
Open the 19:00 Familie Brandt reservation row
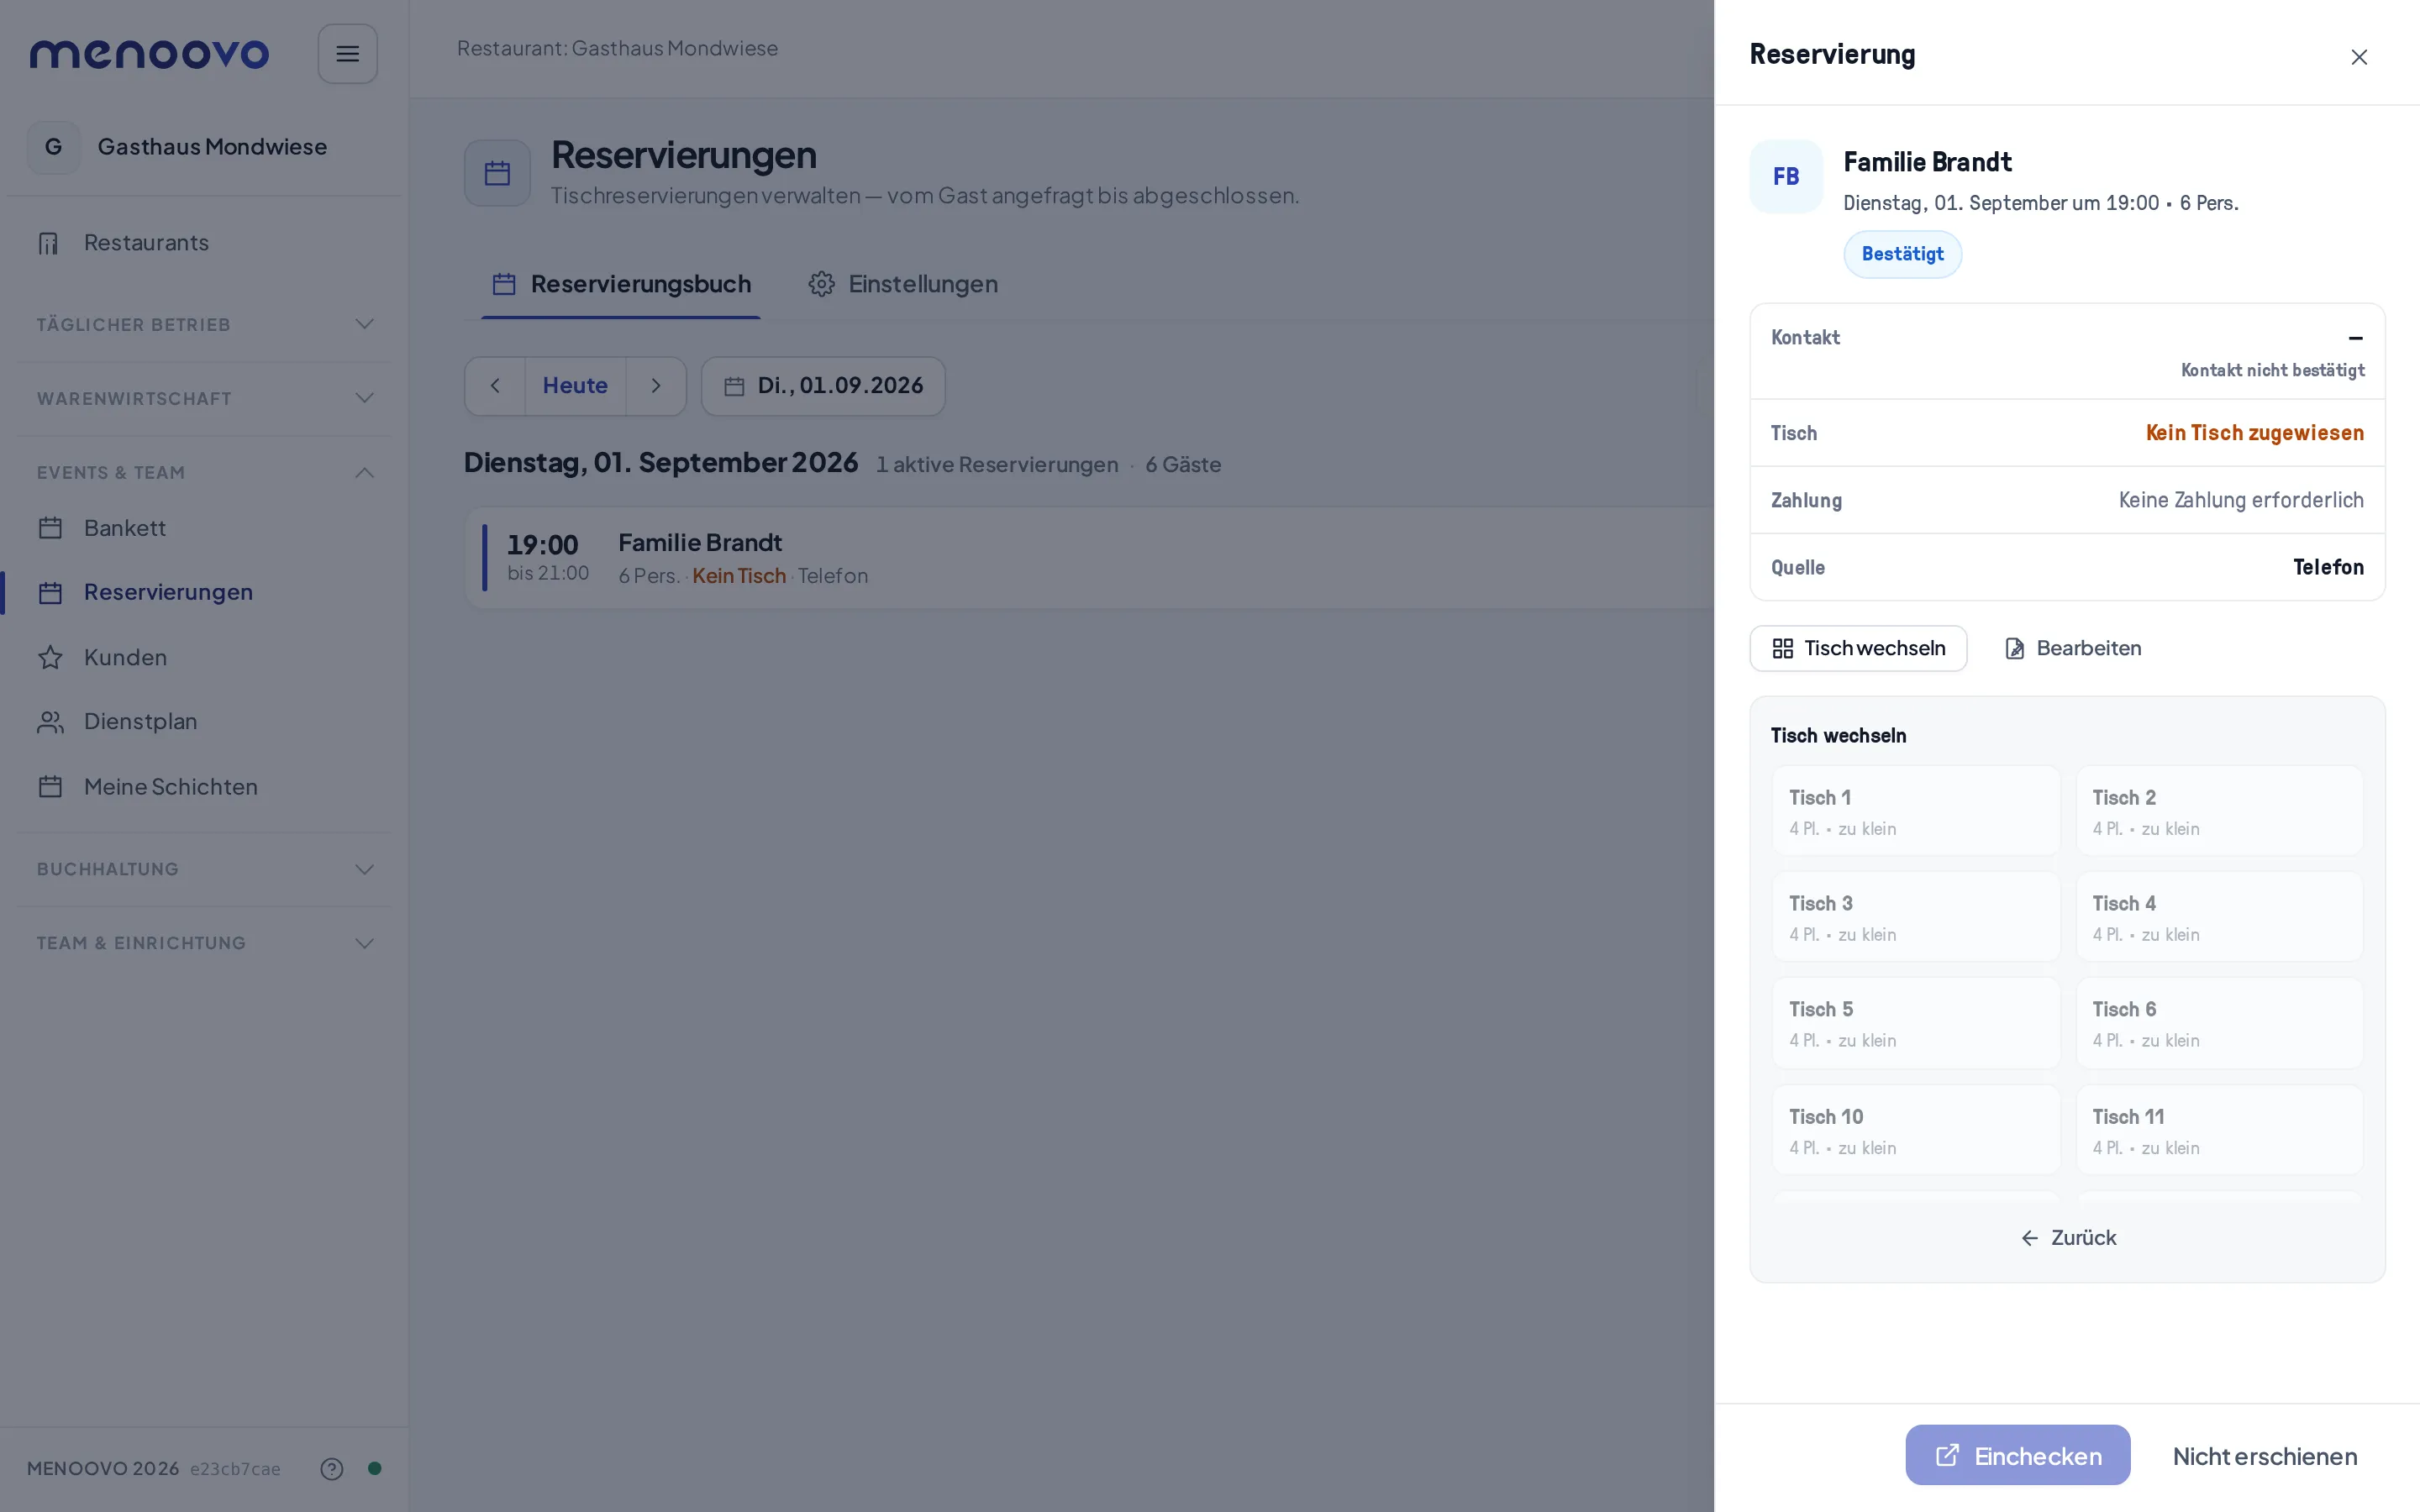[x=1090, y=558]
